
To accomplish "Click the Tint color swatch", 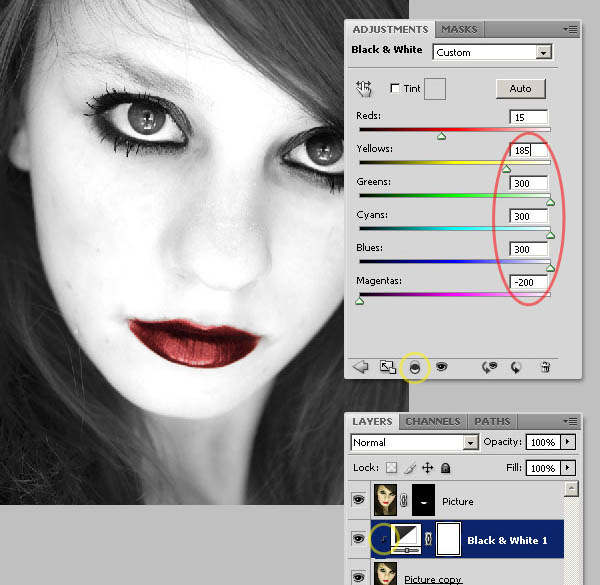I will [435, 89].
